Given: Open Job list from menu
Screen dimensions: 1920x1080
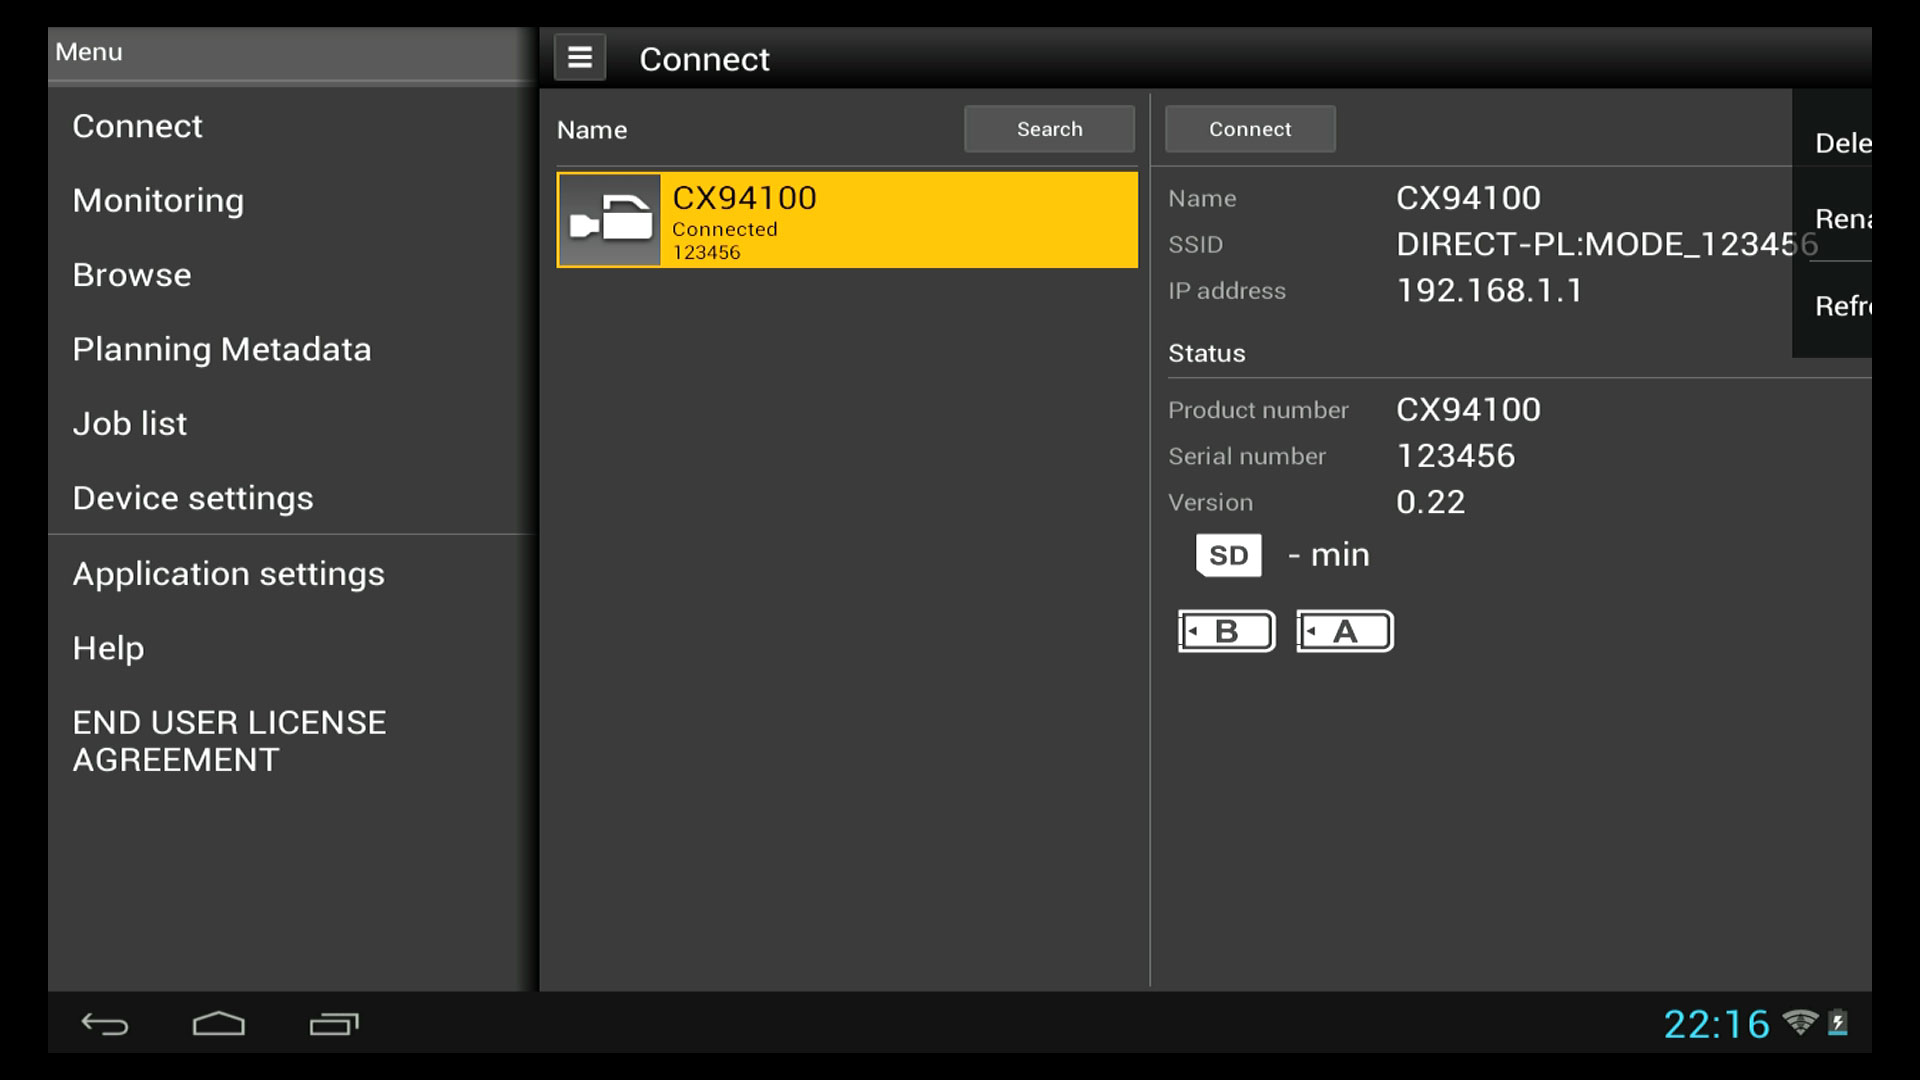Looking at the screenshot, I should pos(130,424).
